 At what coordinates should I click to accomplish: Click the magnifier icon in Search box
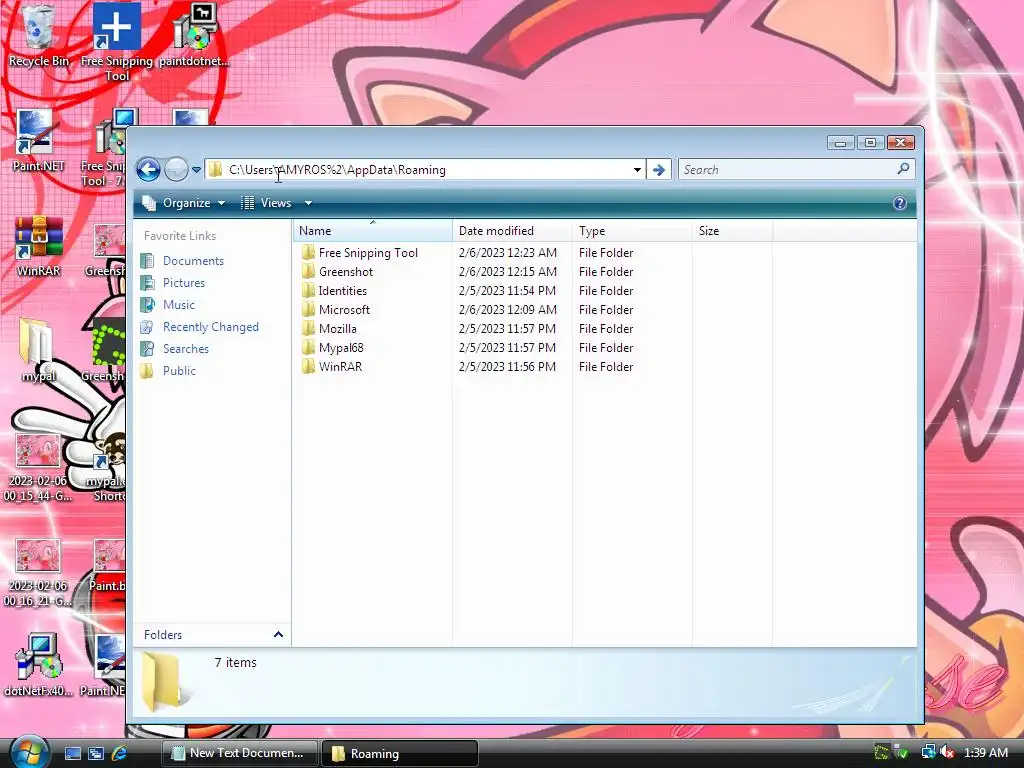903,169
